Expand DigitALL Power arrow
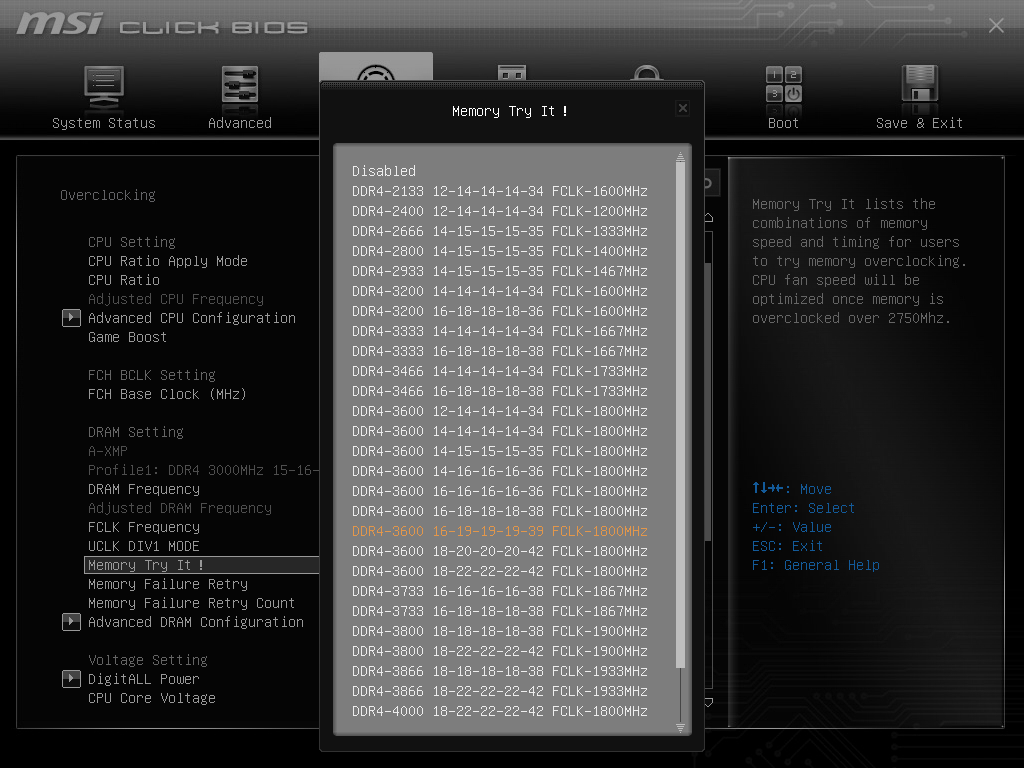 pos(71,679)
